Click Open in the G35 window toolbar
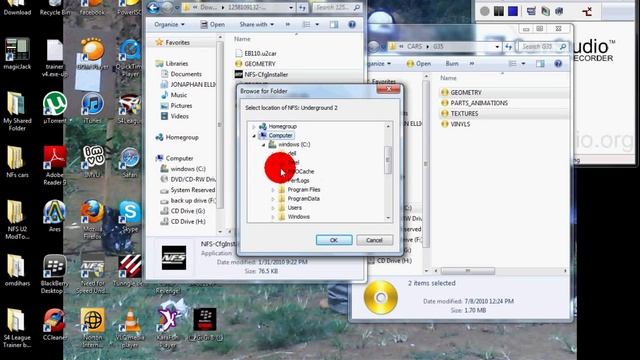This screenshot has width=640, height=360. [x=419, y=64]
